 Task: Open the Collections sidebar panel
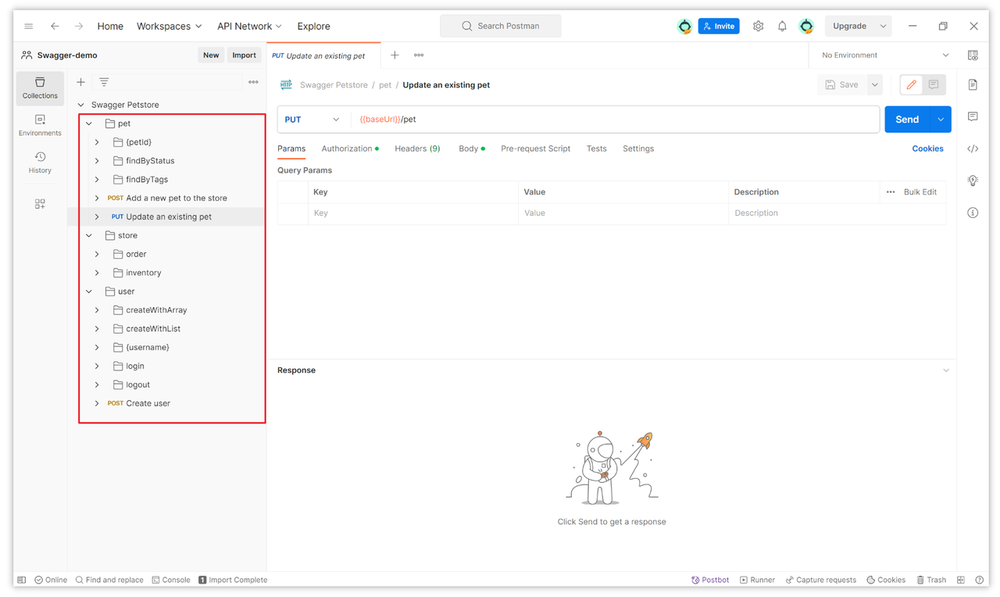tap(40, 88)
